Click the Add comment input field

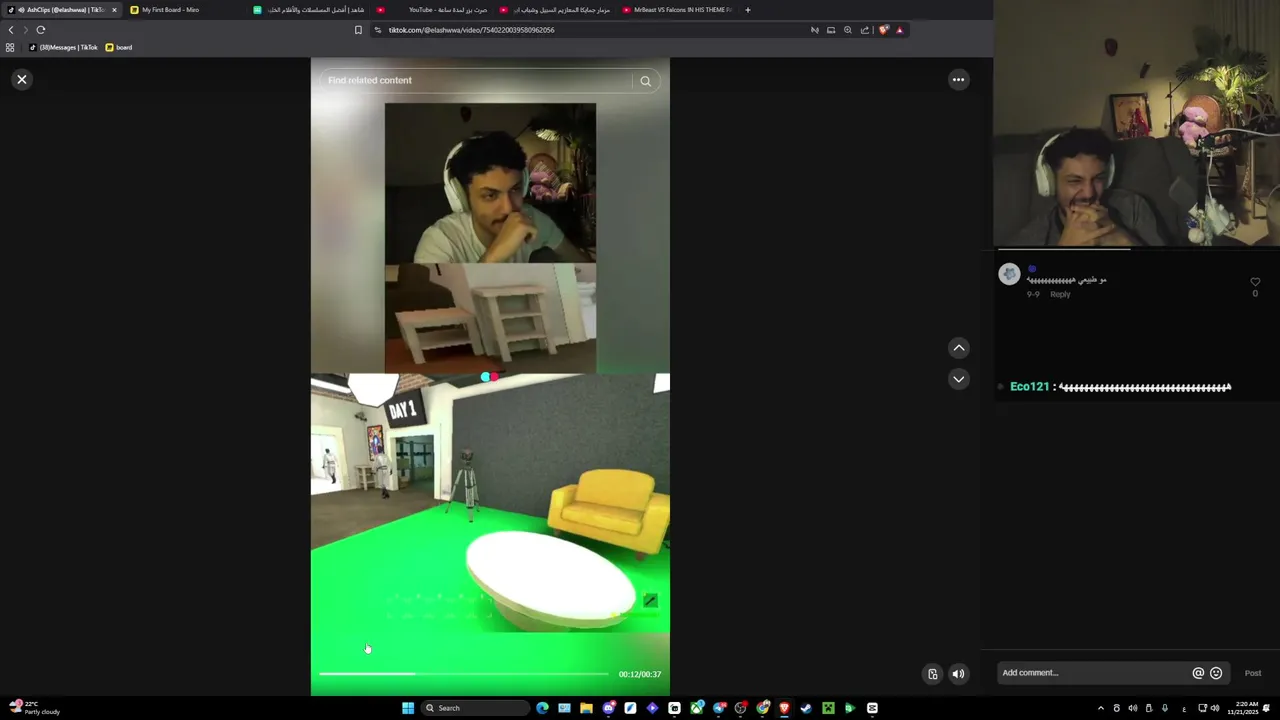coord(1095,673)
